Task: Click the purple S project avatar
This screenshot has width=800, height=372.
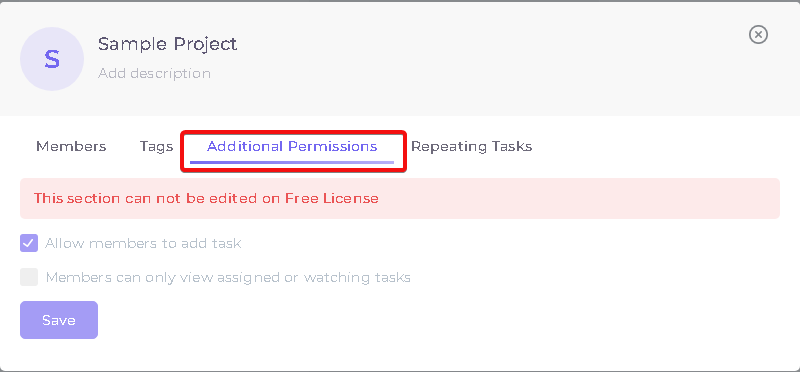Action: (52, 59)
